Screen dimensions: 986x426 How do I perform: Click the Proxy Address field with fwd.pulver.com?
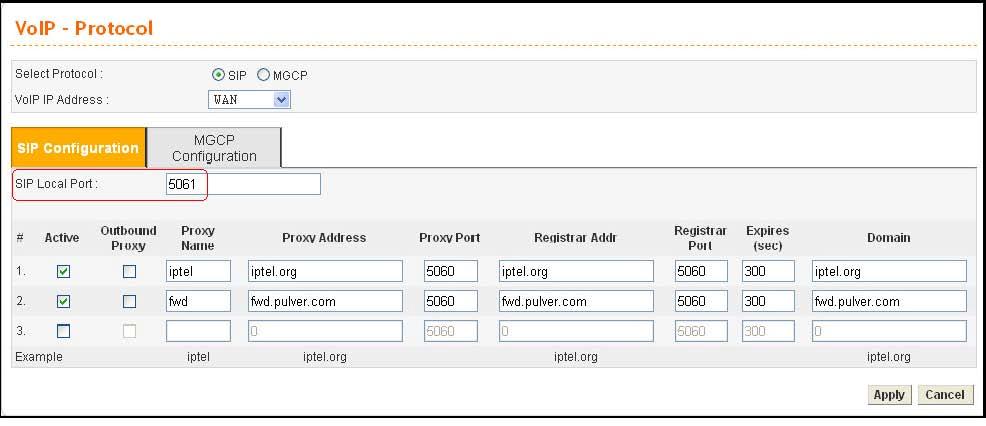click(325, 301)
